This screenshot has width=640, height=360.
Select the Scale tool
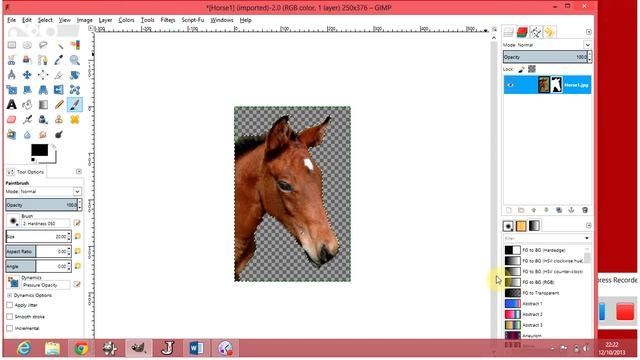11,90
